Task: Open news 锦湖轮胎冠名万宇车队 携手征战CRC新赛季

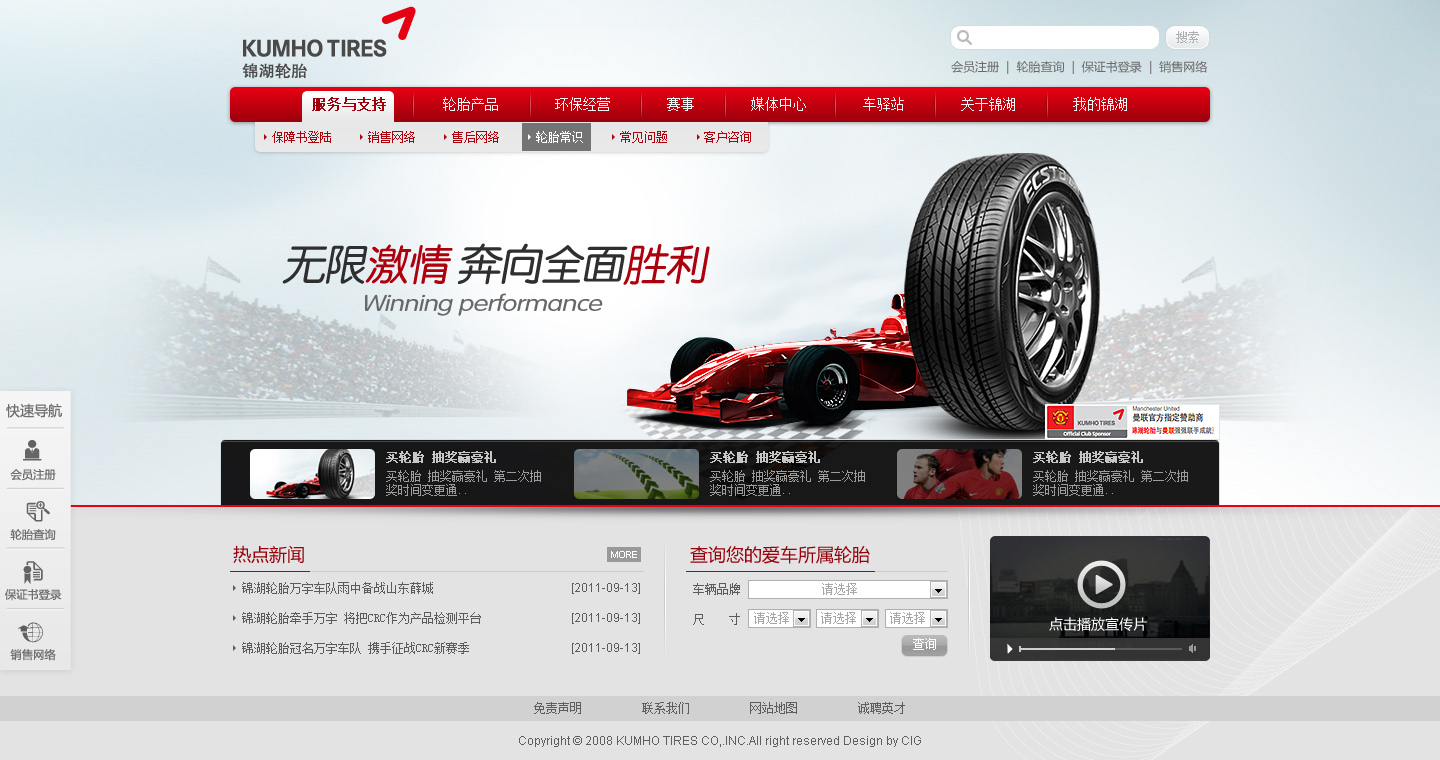Action: tap(355, 648)
